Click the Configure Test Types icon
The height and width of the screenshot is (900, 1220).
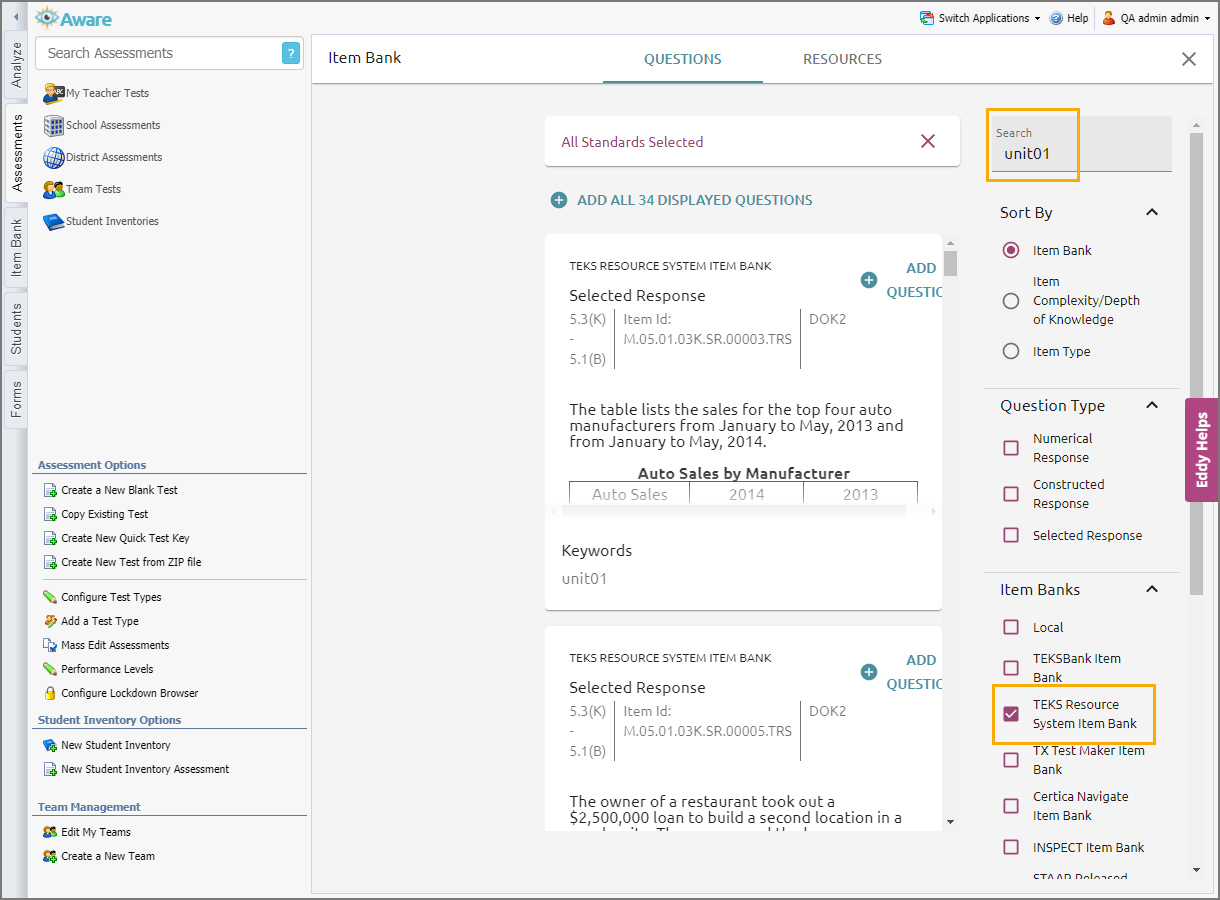tap(50, 597)
